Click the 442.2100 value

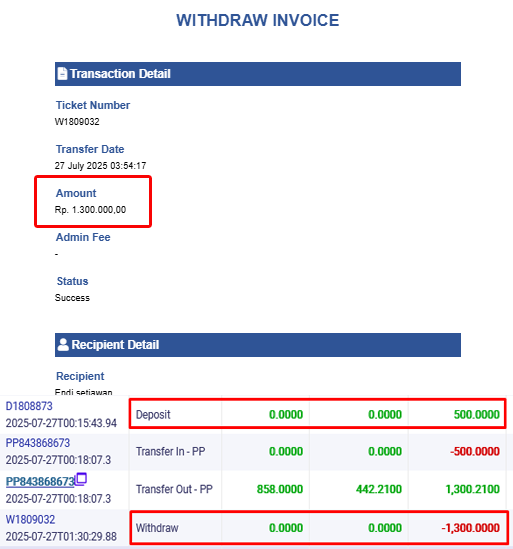tap(379, 489)
